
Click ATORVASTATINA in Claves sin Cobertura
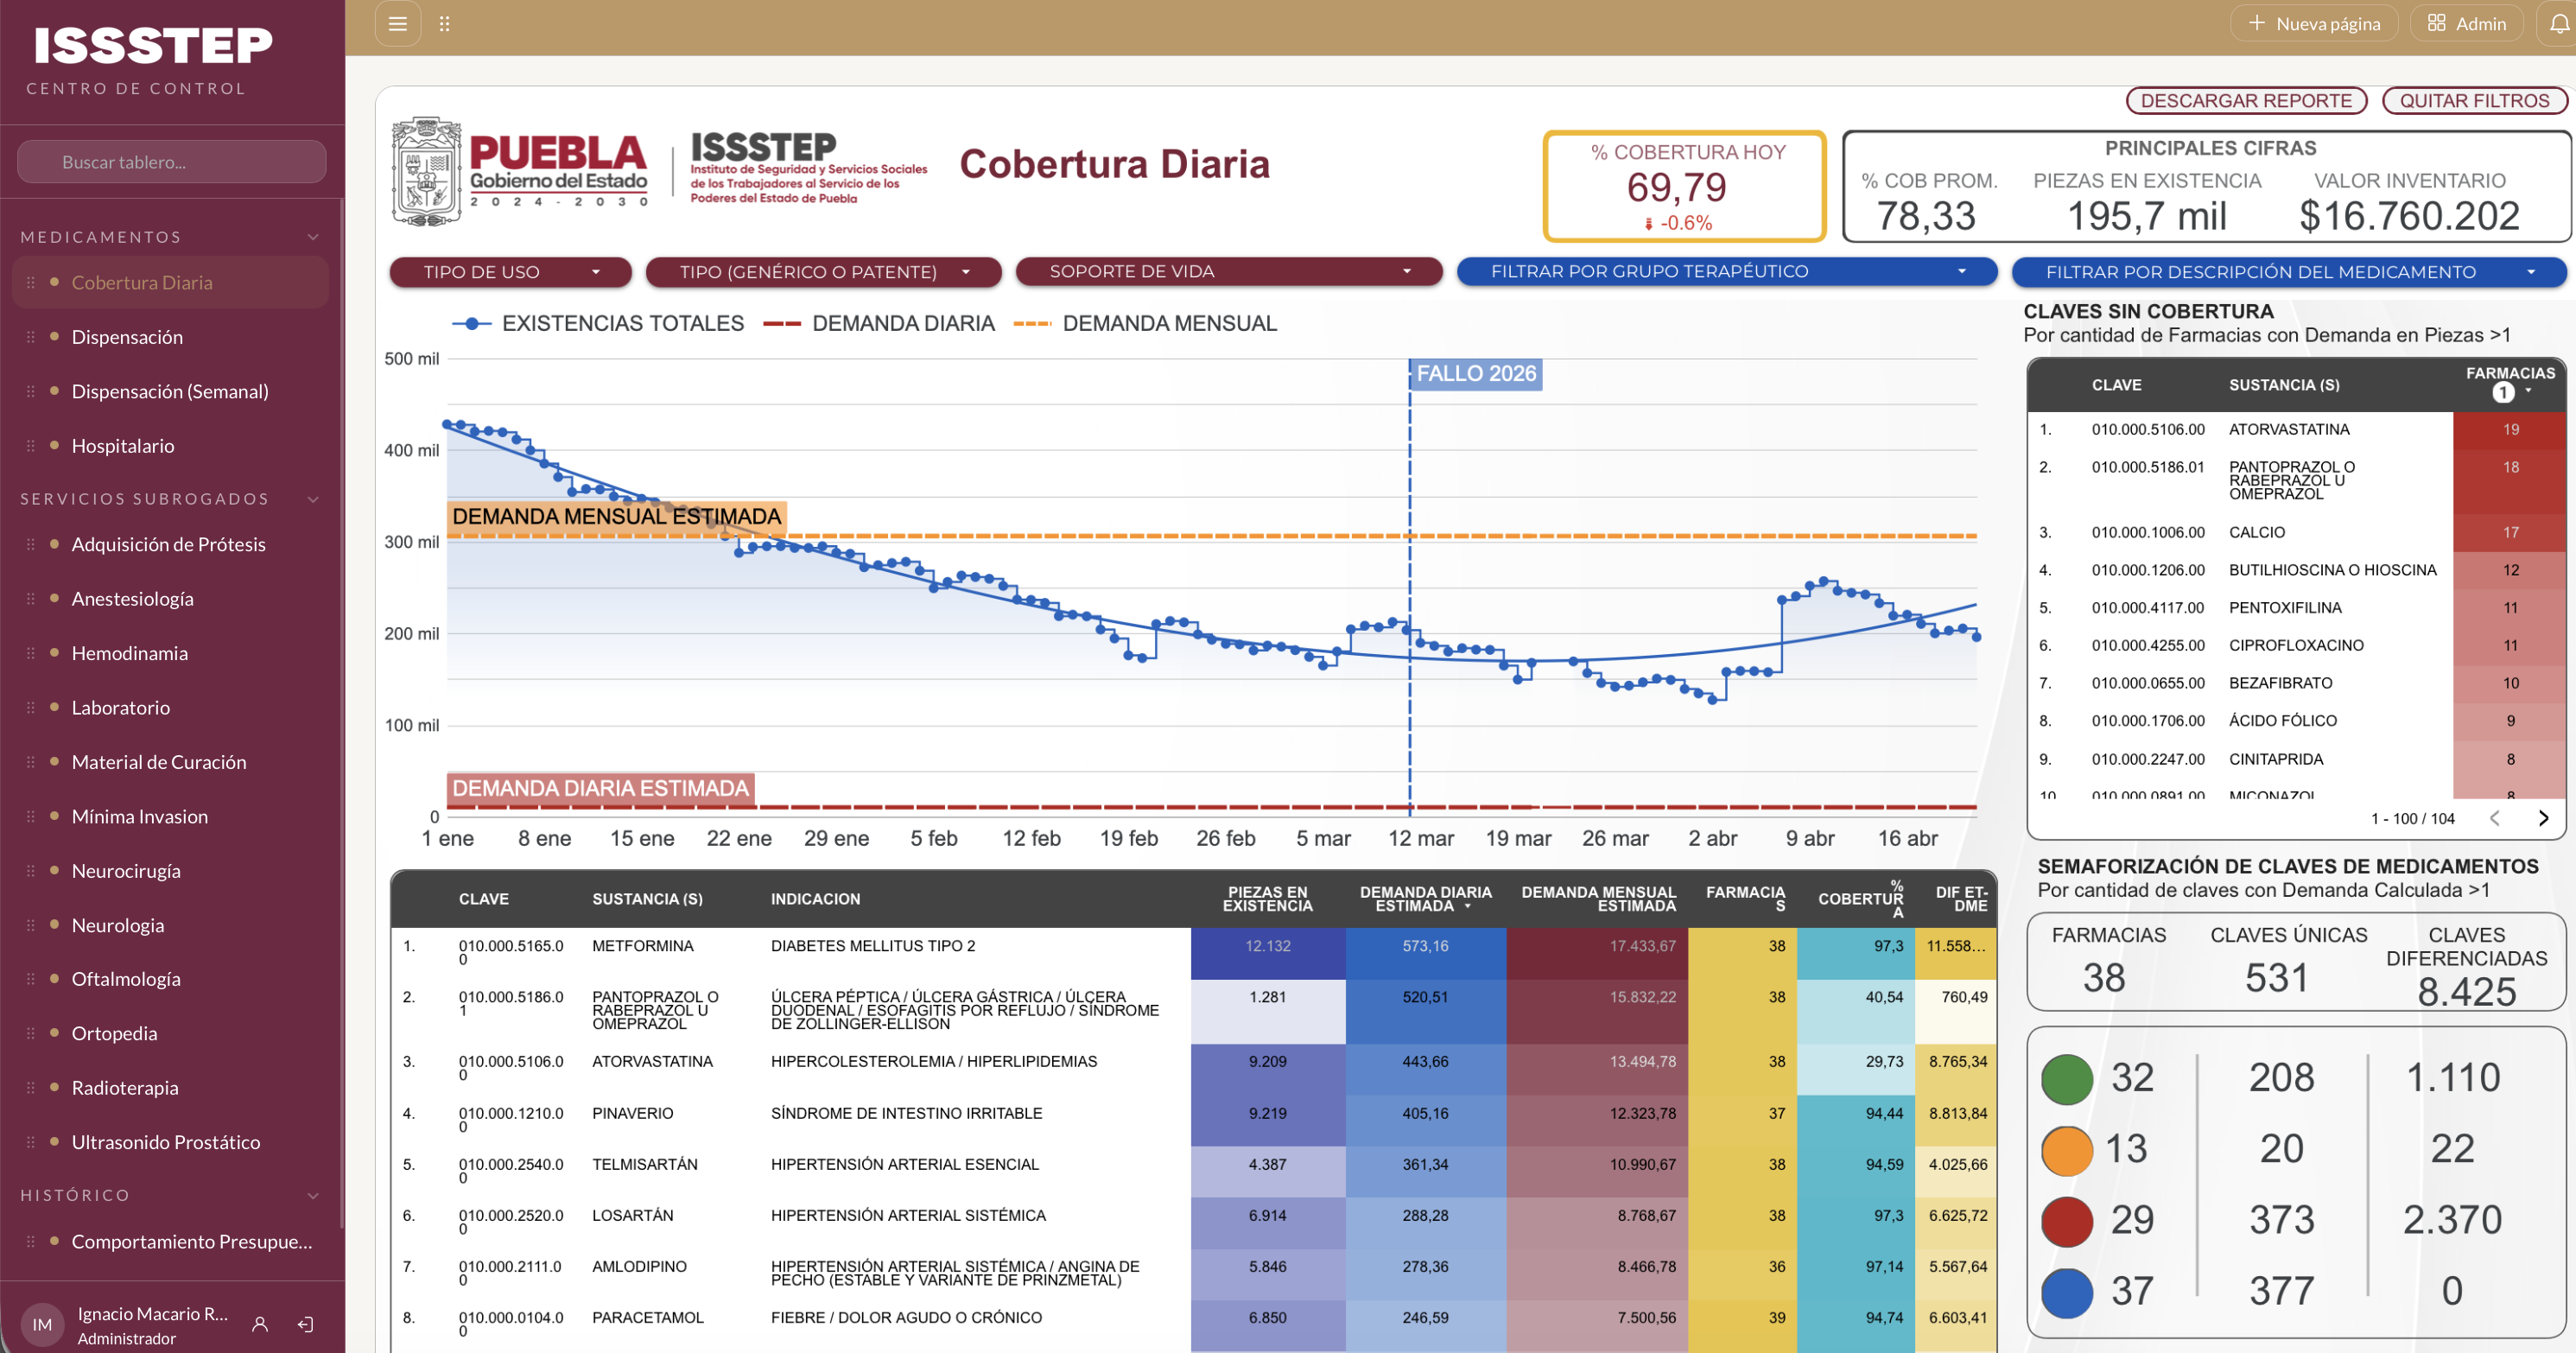click(x=2289, y=430)
